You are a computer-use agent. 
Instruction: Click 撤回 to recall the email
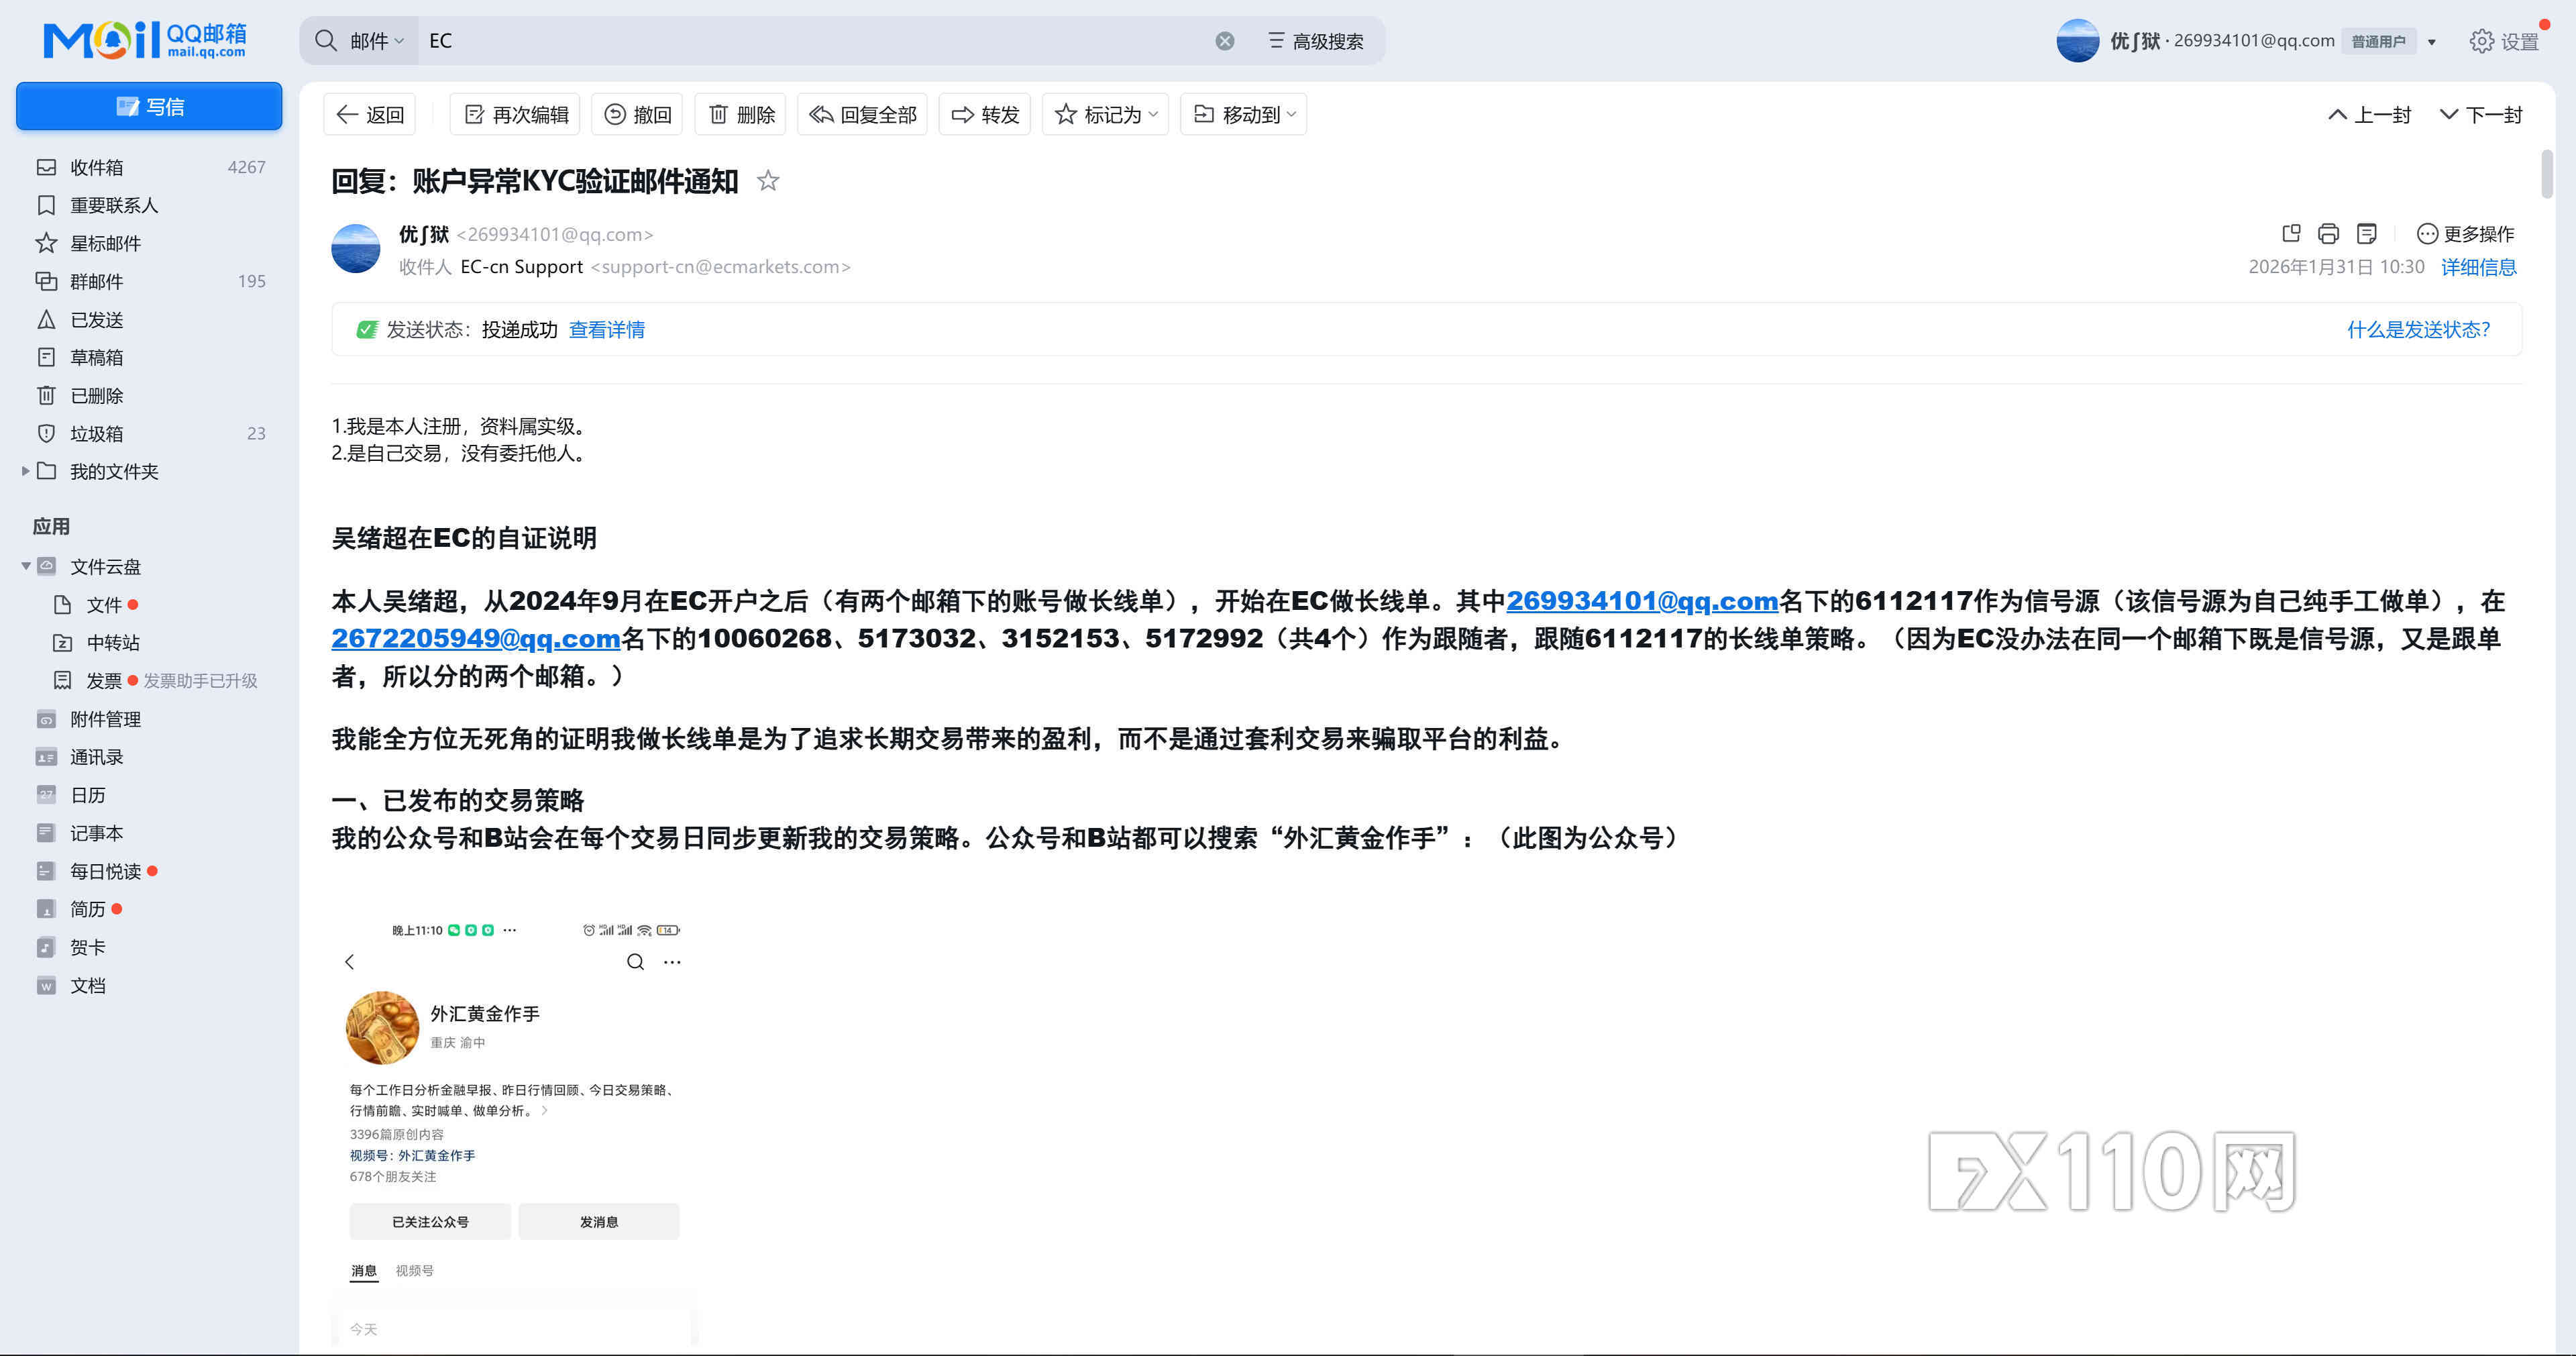point(638,115)
